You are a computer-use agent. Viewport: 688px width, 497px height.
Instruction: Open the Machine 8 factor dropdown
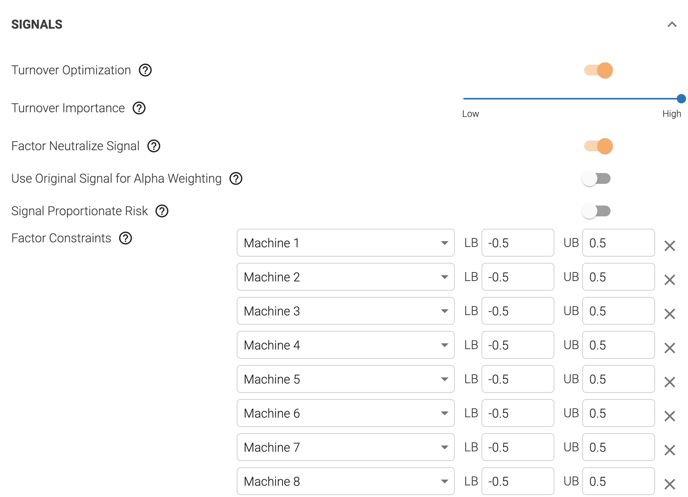pyautogui.click(x=346, y=481)
